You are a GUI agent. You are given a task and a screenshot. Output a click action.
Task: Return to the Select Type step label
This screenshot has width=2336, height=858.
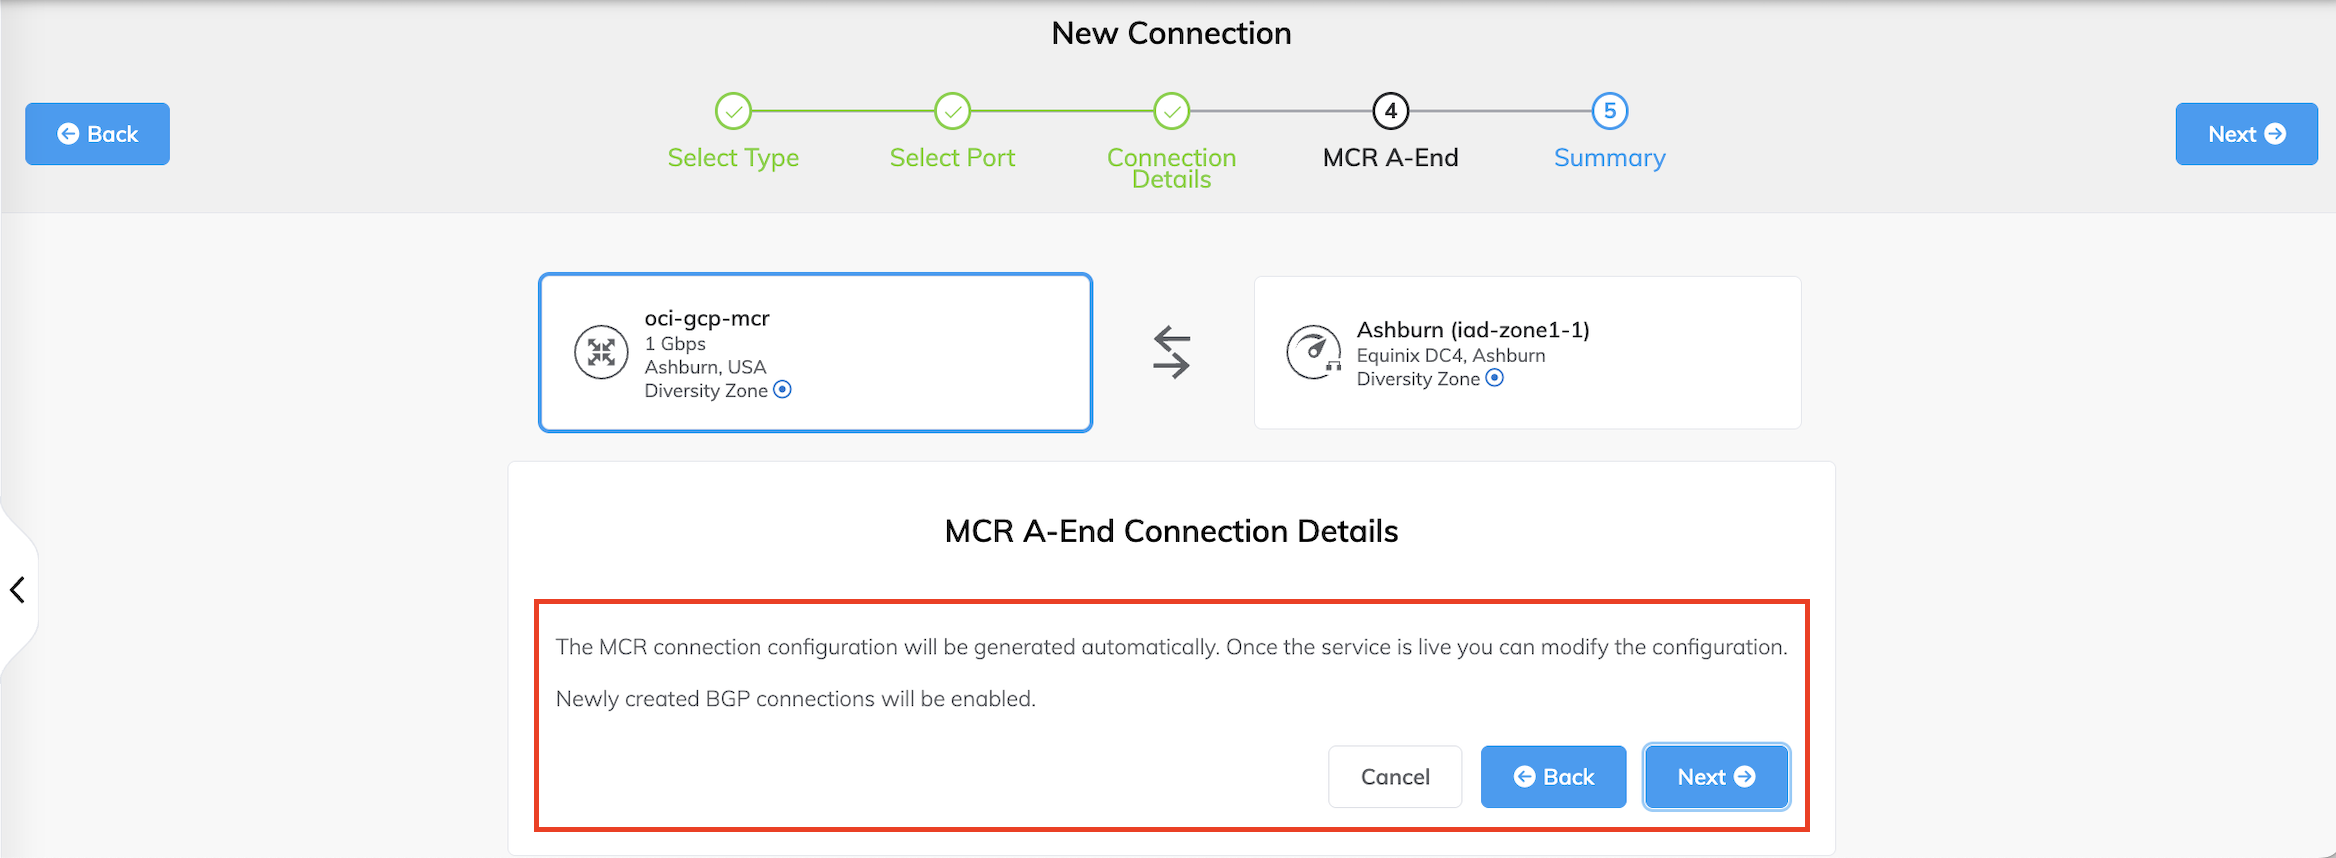733,158
